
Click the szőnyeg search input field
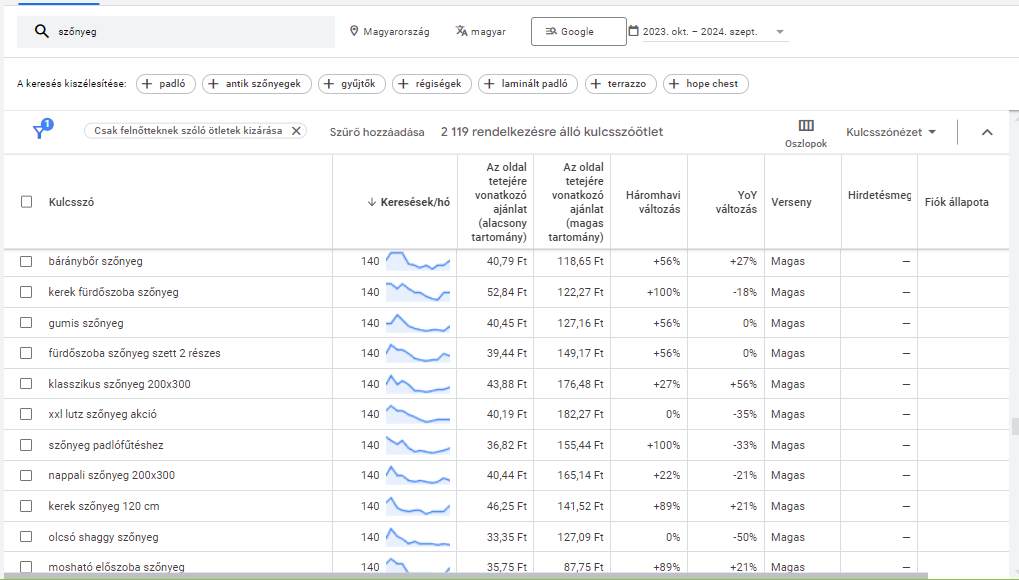click(x=190, y=32)
